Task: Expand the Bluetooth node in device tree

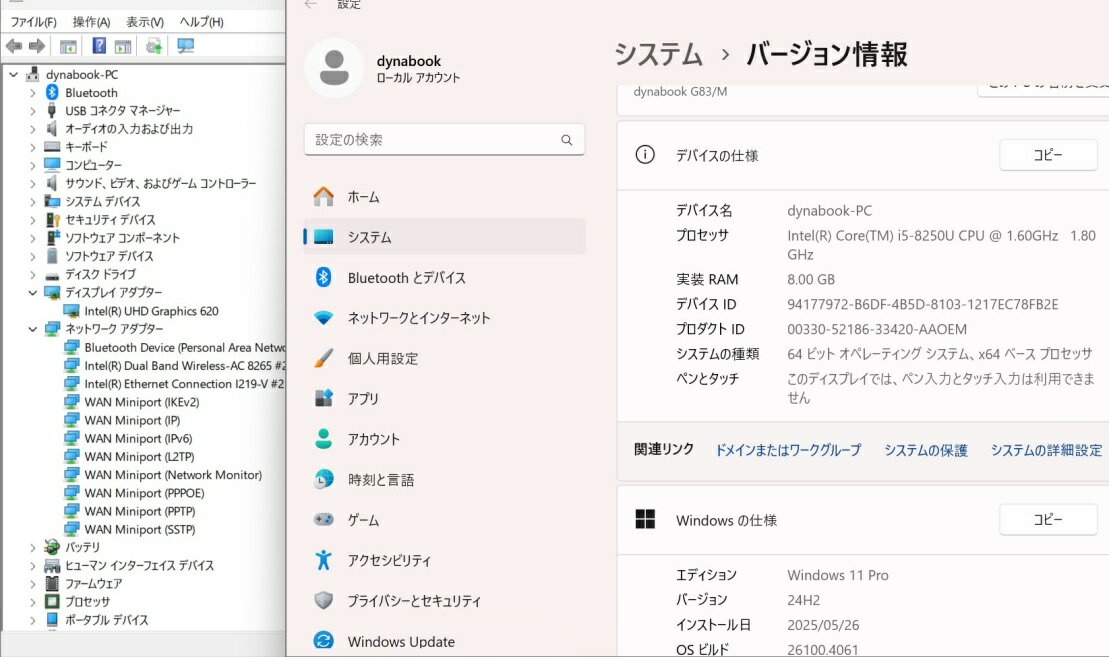Action: [x=33, y=93]
